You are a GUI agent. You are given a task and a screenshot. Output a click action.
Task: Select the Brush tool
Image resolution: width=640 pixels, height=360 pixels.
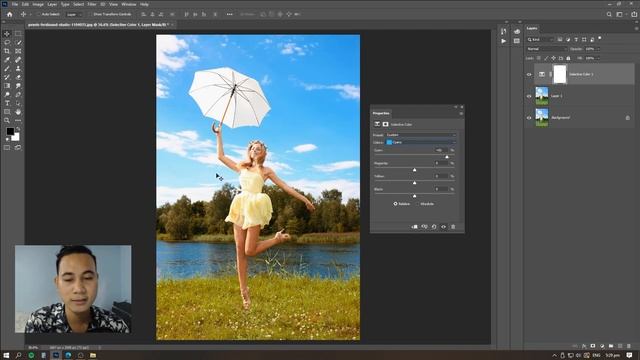(7, 69)
